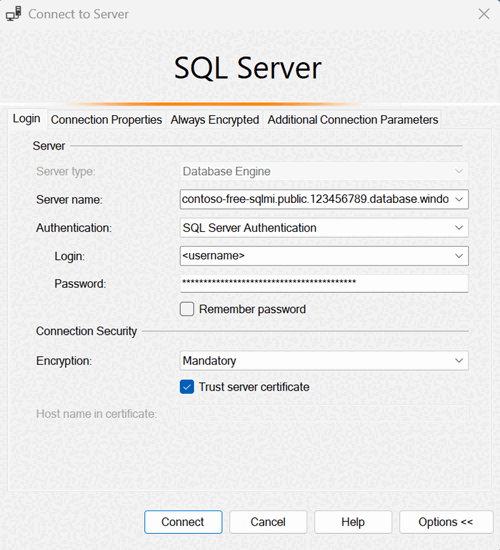This screenshot has width=500, height=550.
Task: Close the Connect to Server dialog
Action: click(484, 14)
